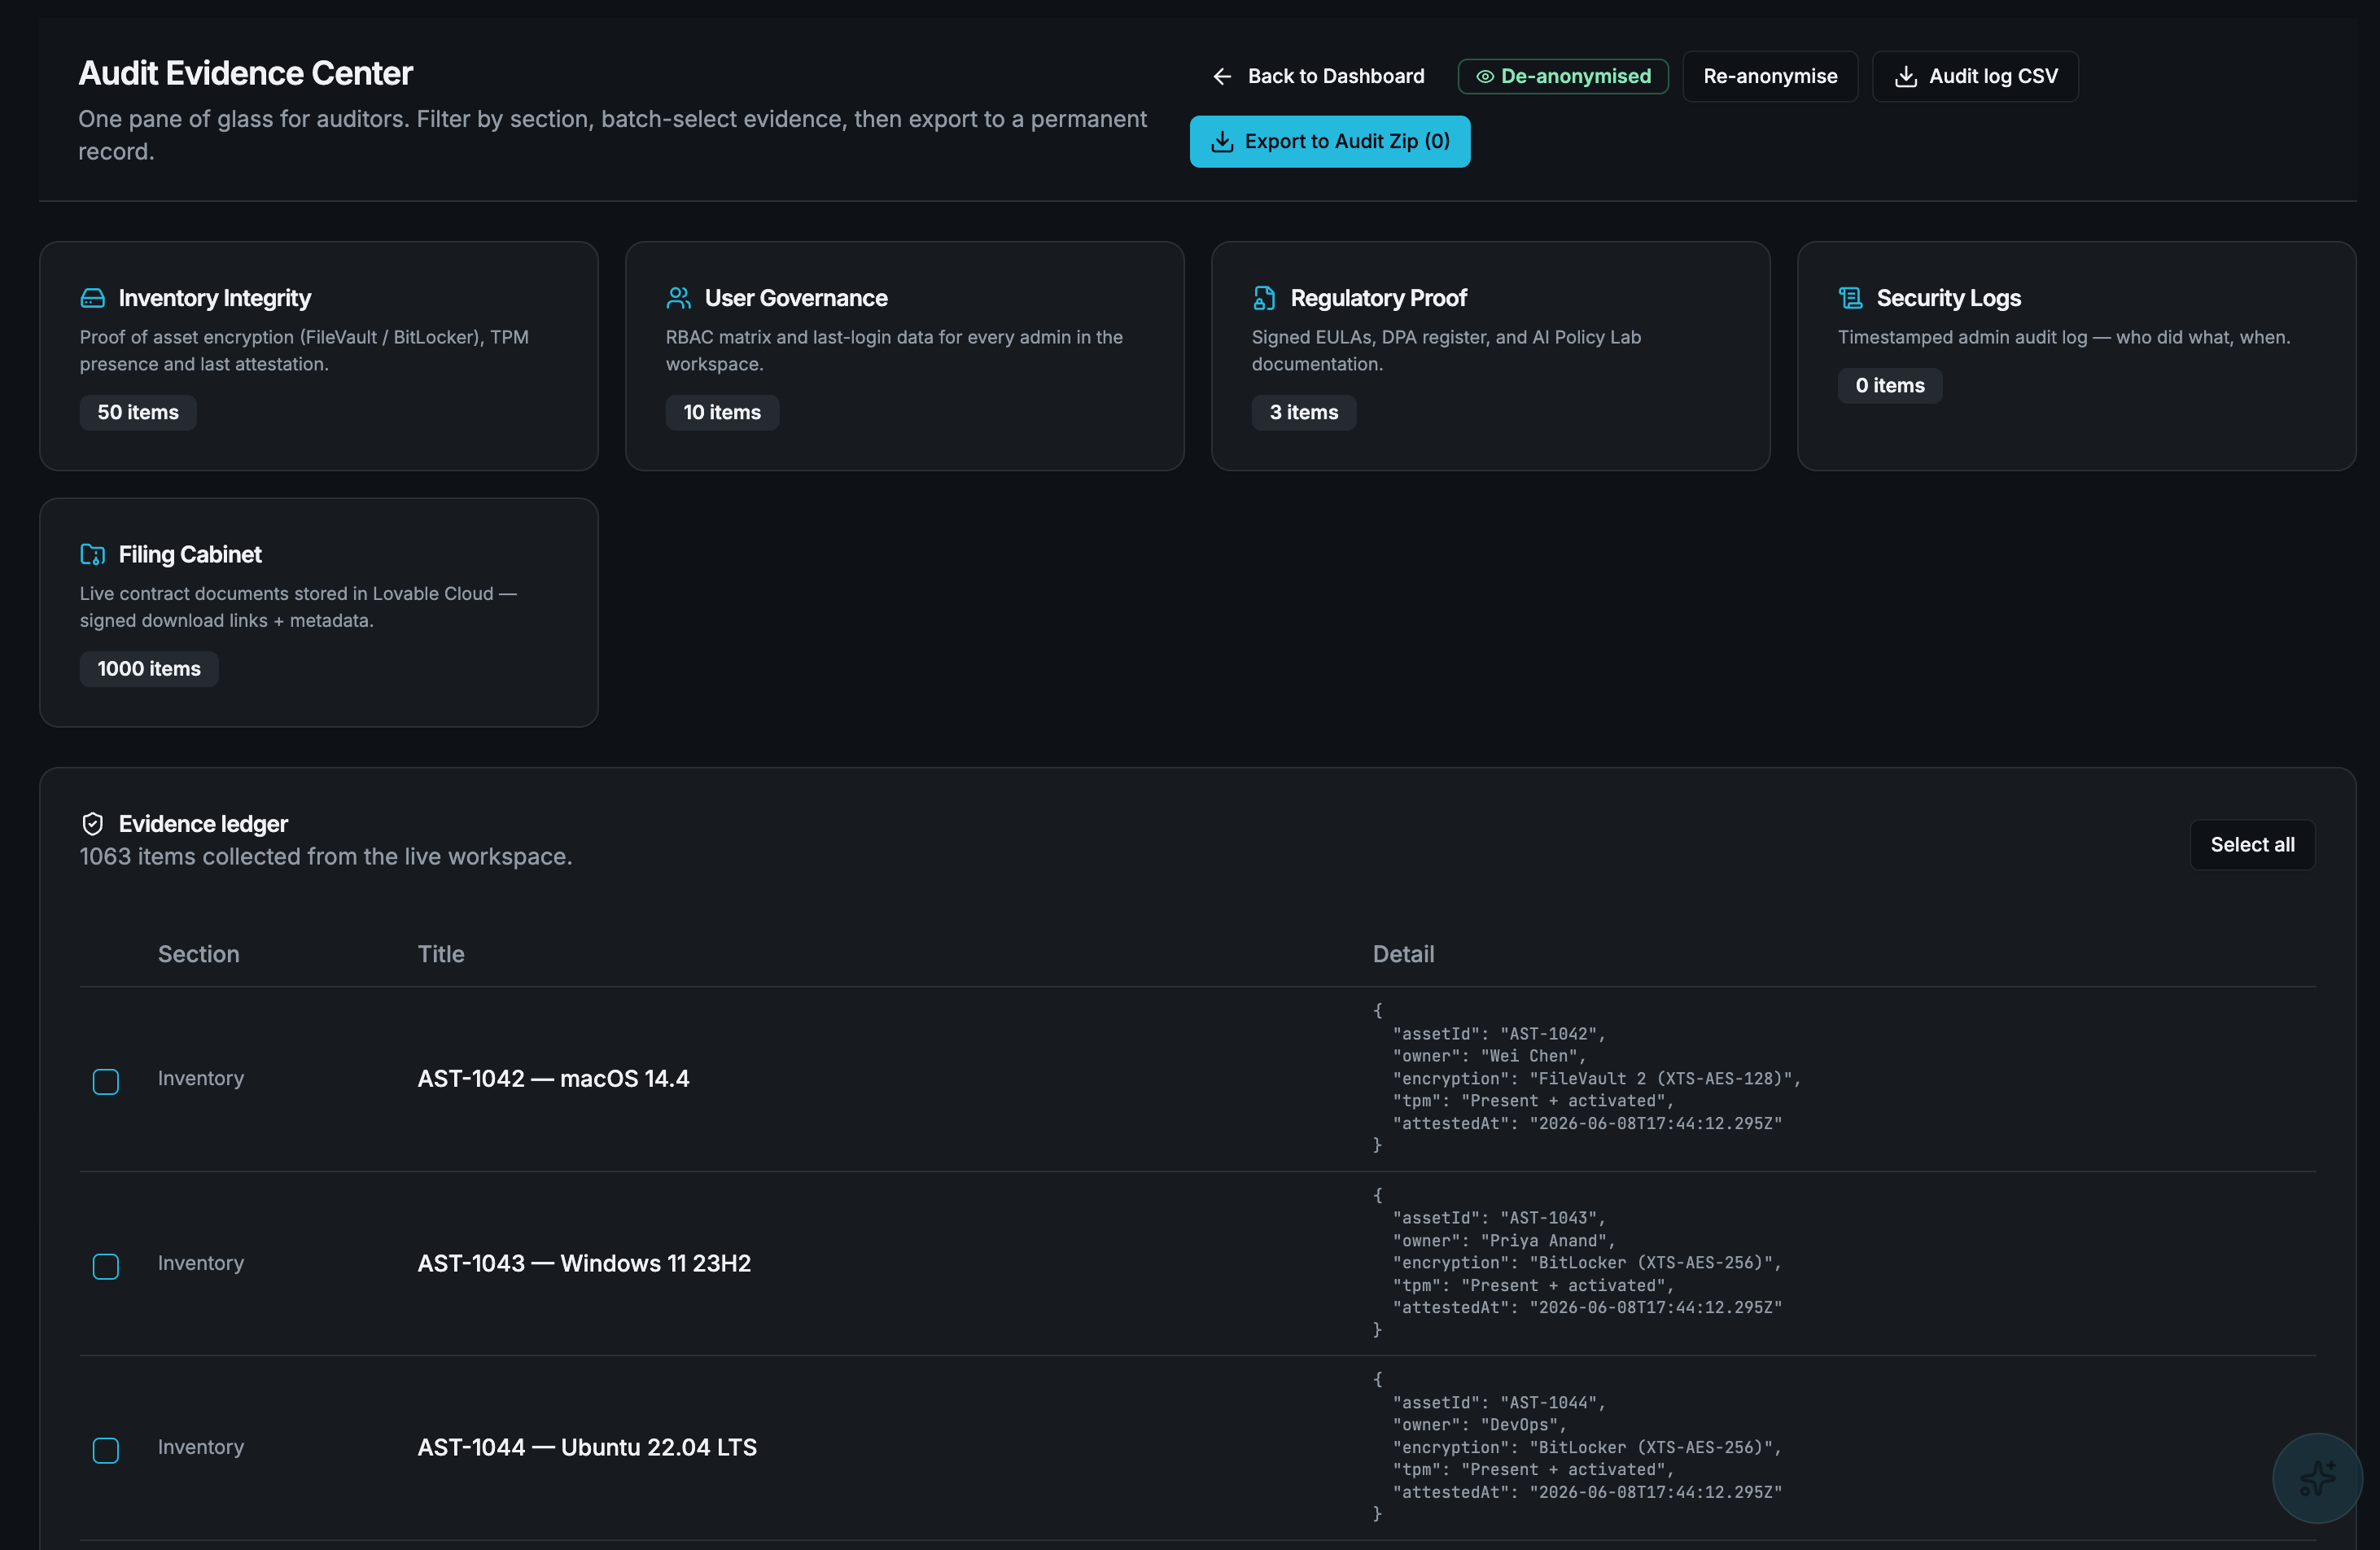The image size is (2380, 1550).
Task: Click the Inventory label in the AST-1044 row
Action: (x=201, y=1447)
